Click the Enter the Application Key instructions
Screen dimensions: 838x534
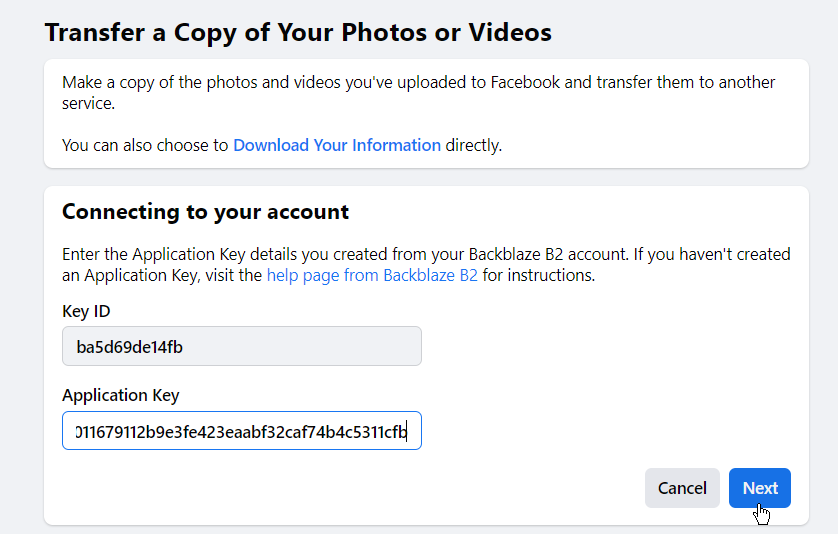pyautogui.click(x=426, y=265)
